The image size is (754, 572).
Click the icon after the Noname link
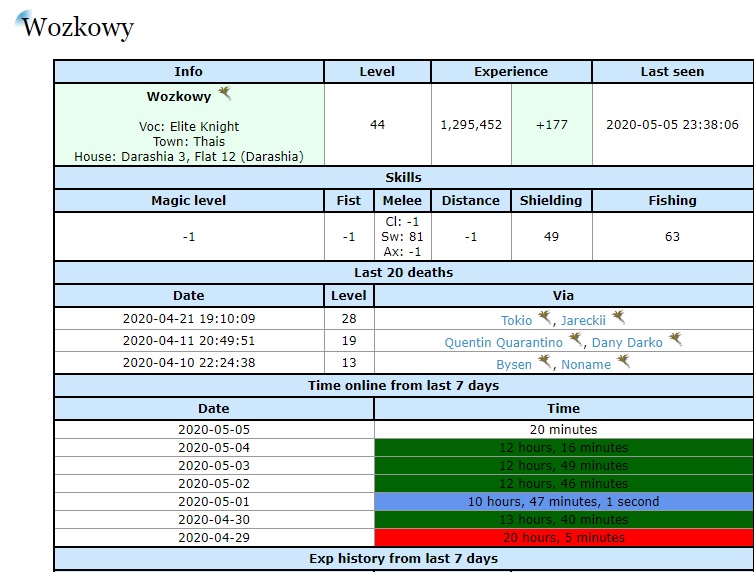623,362
